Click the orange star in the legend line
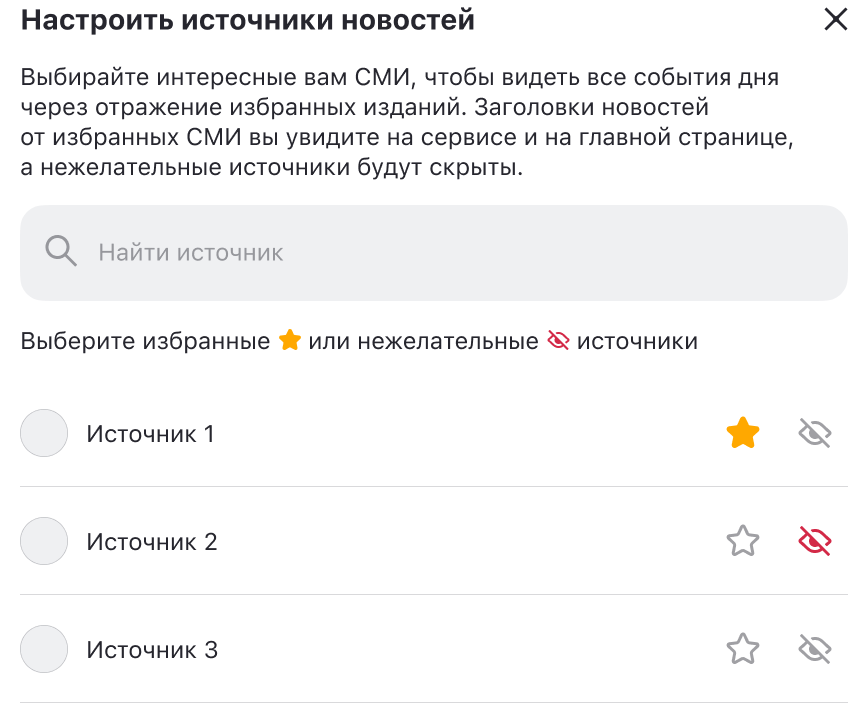Viewport: 864px width, 714px height. [x=289, y=340]
